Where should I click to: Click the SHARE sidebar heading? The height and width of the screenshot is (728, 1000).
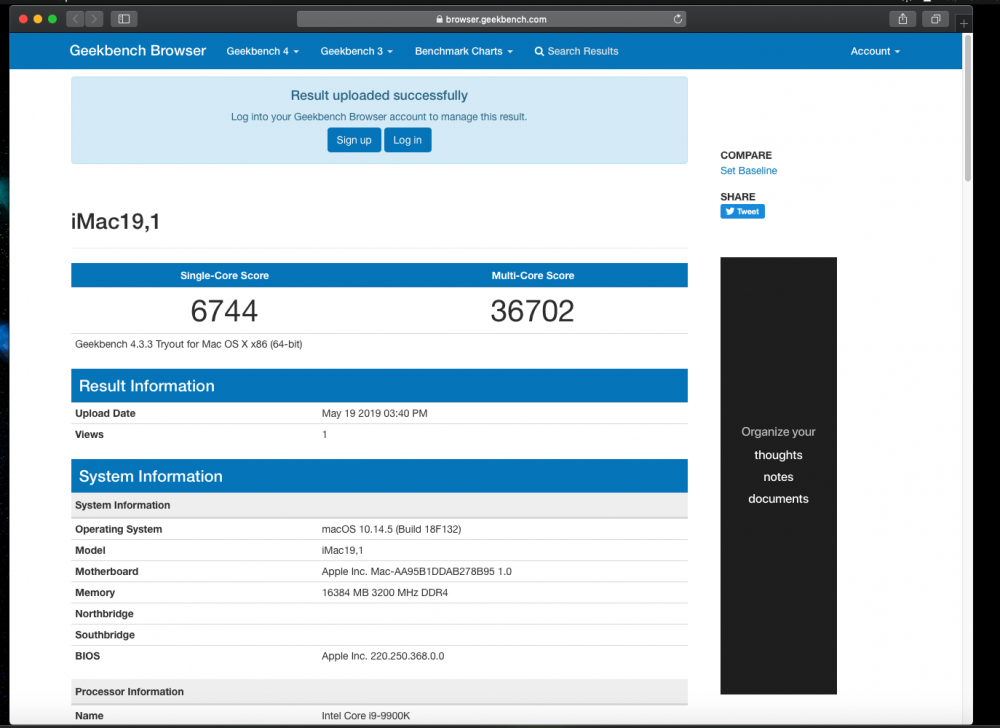pyautogui.click(x=737, y=197)
